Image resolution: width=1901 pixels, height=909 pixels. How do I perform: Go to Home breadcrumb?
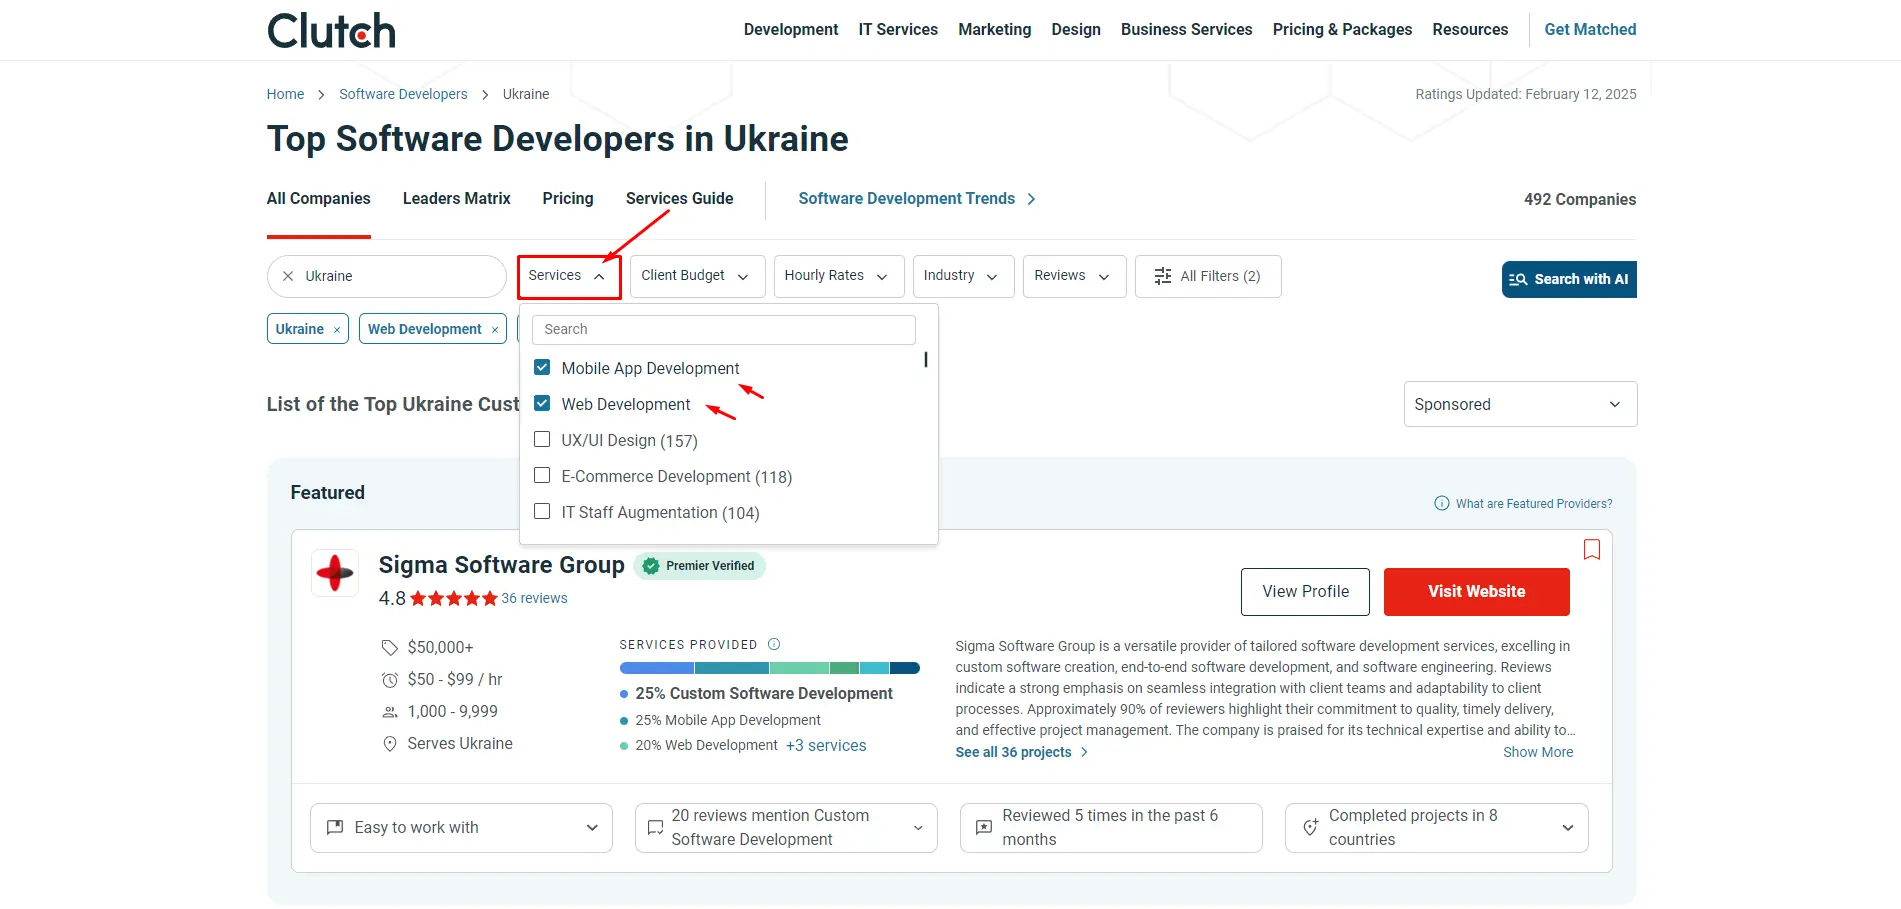click(285, 95)
